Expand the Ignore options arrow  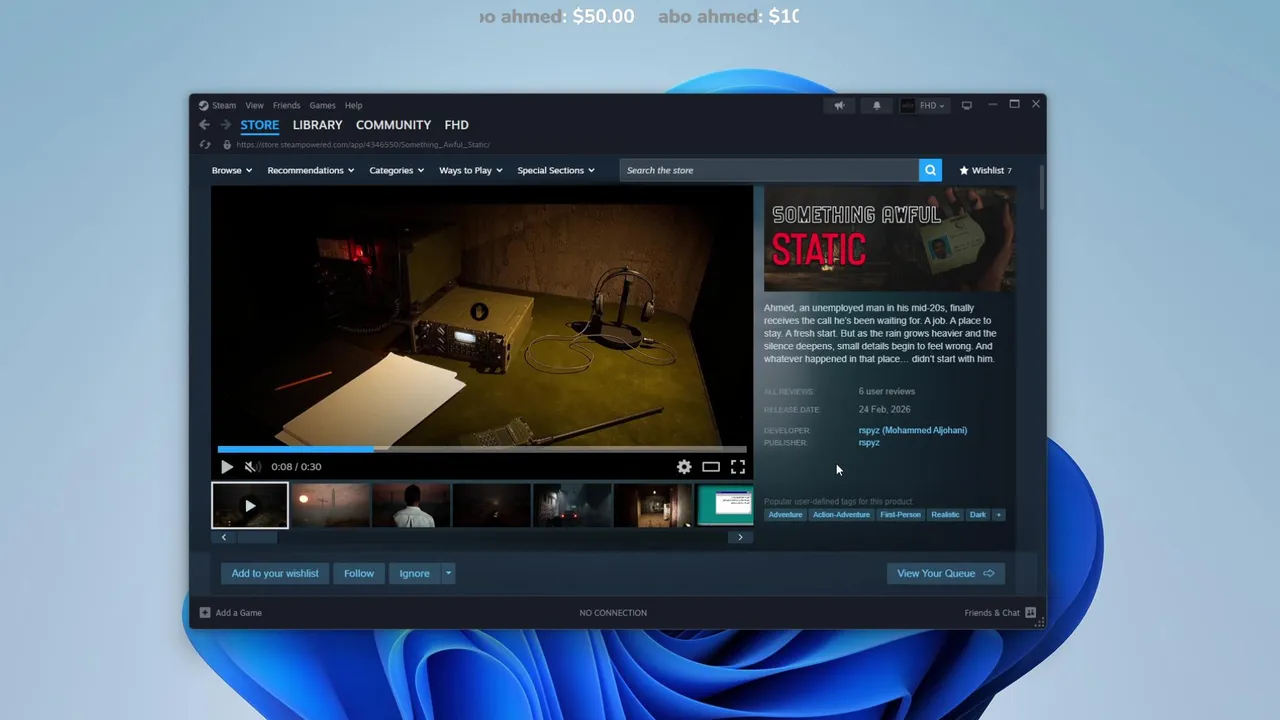(448, 574)
